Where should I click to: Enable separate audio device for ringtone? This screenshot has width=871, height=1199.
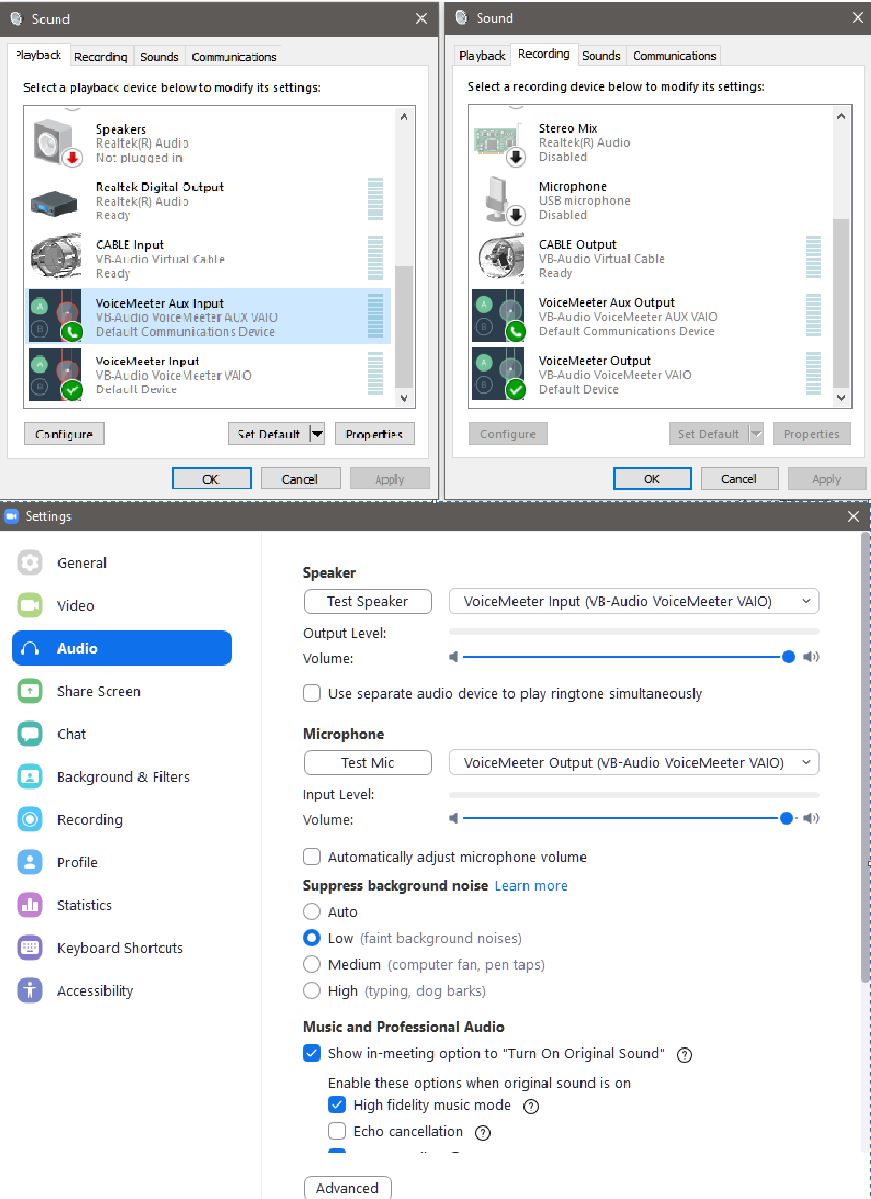(x=311, y=694)
